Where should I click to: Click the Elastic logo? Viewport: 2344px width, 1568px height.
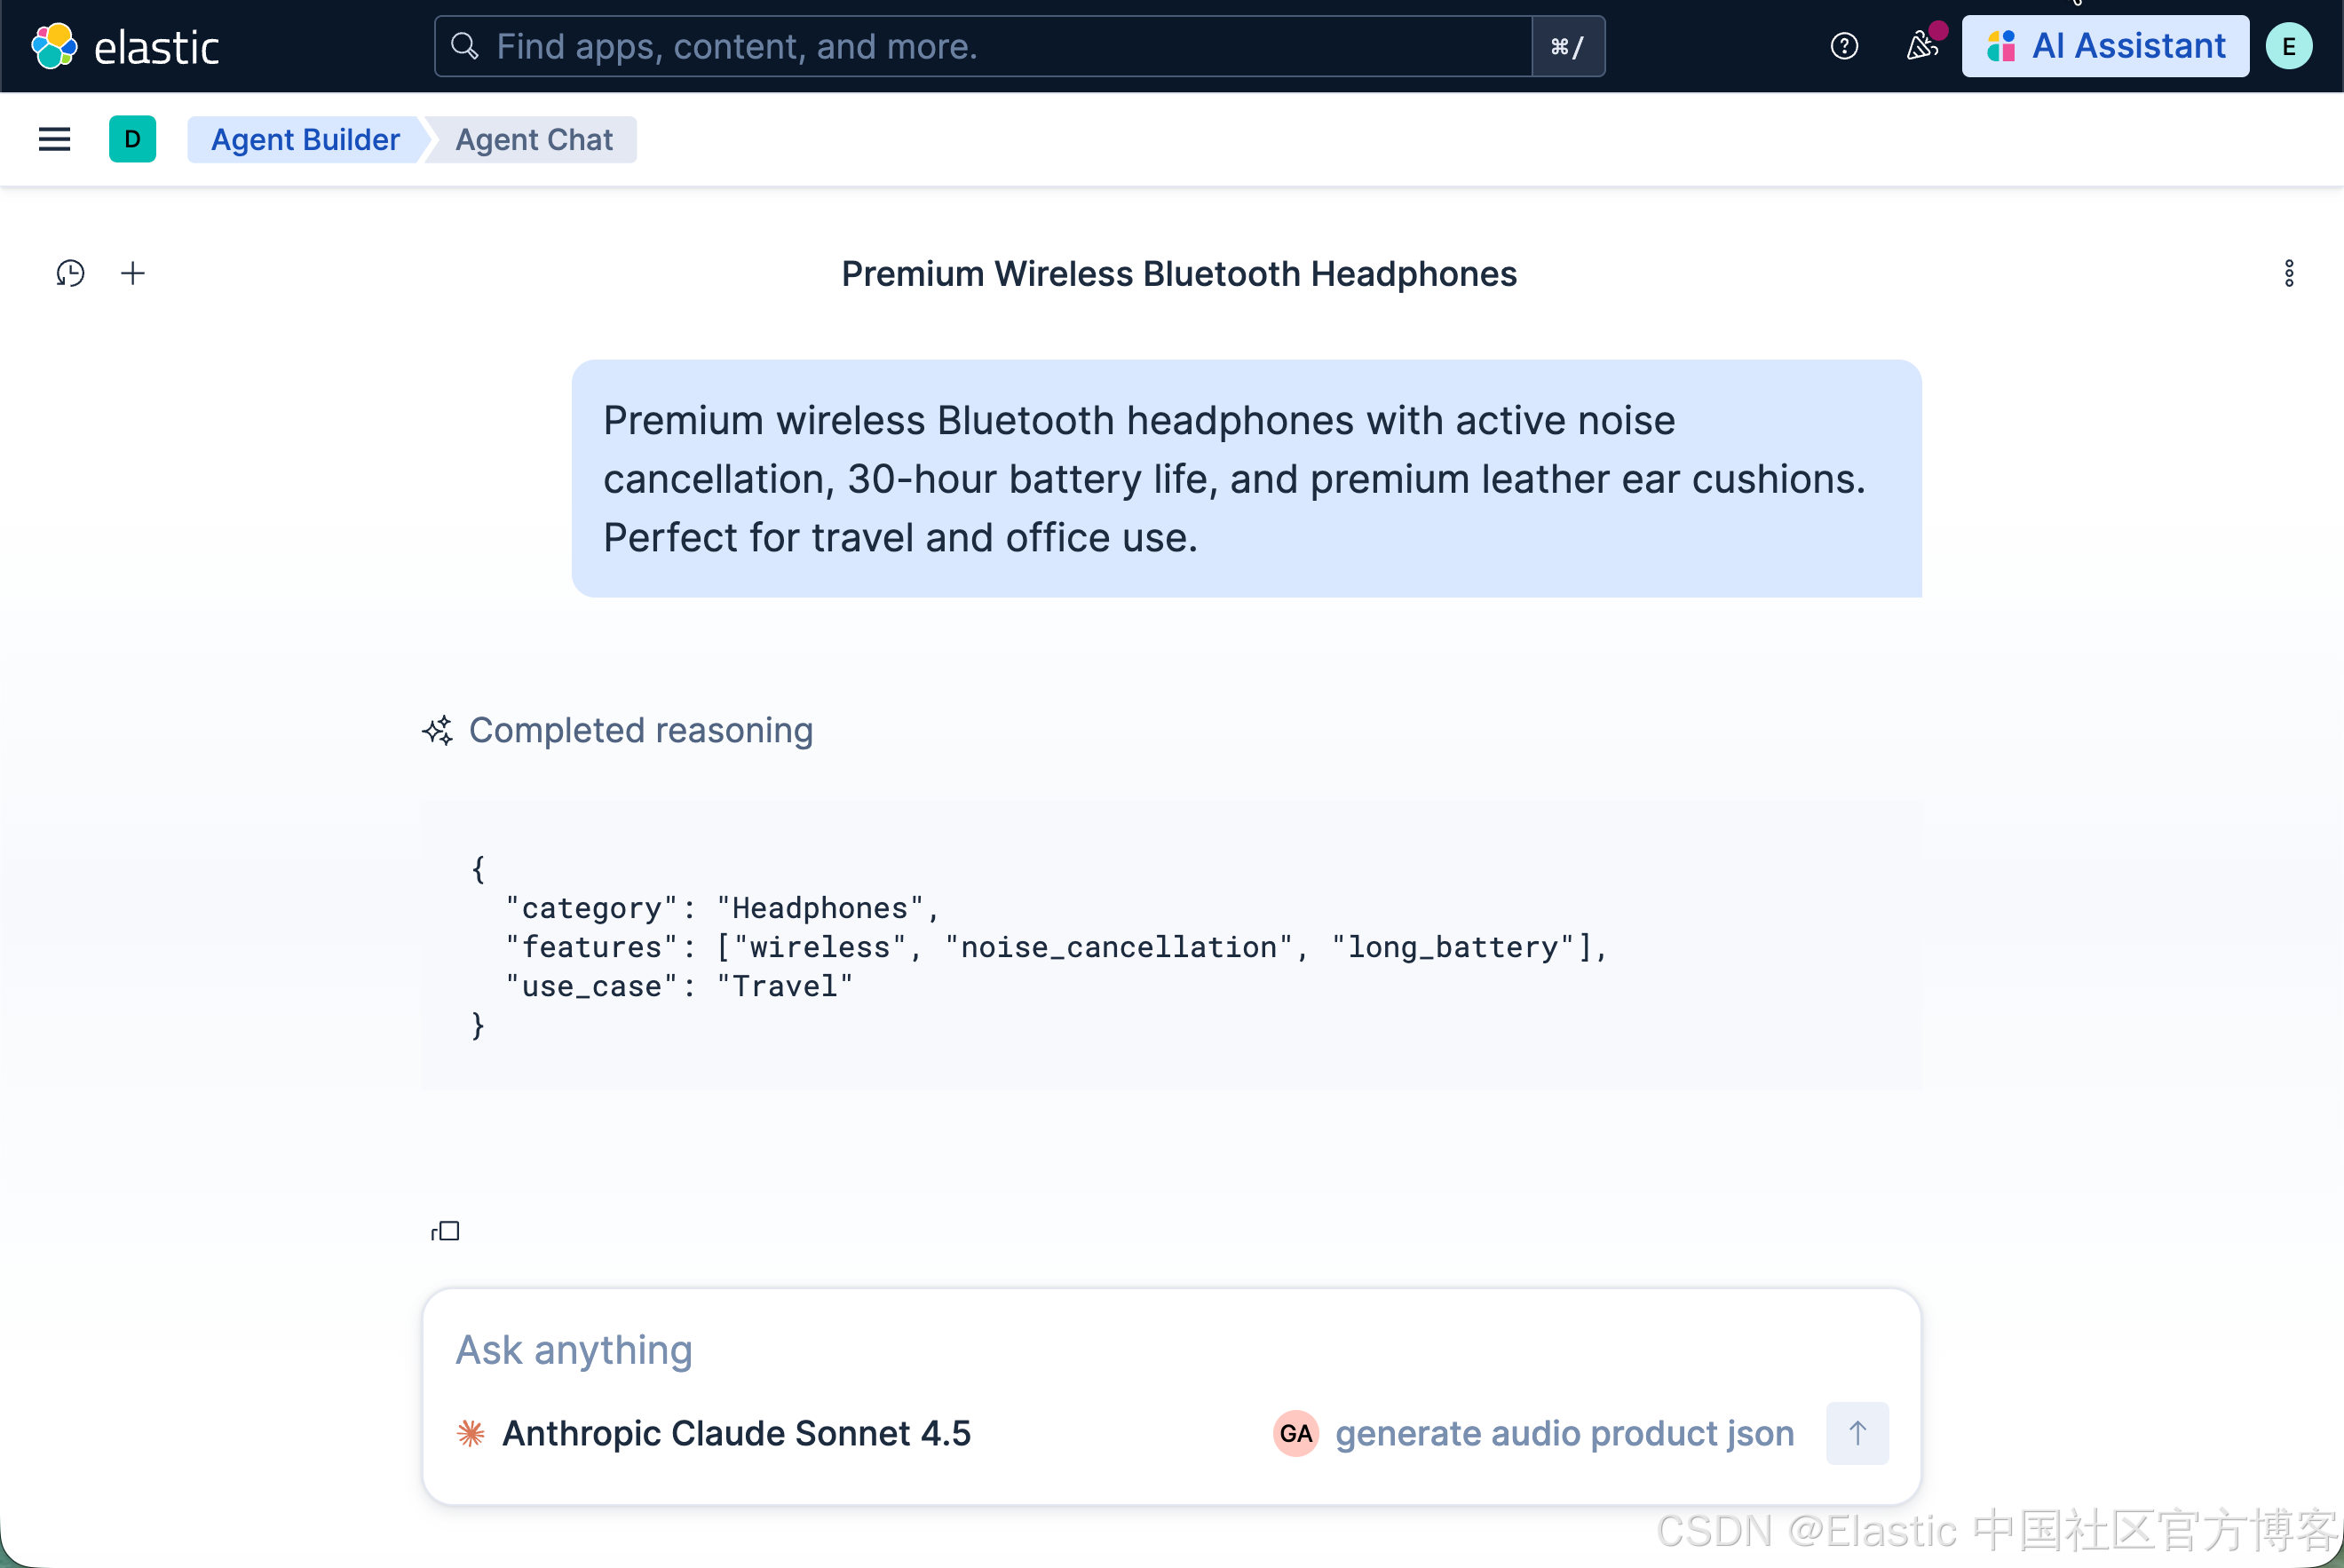54,46
